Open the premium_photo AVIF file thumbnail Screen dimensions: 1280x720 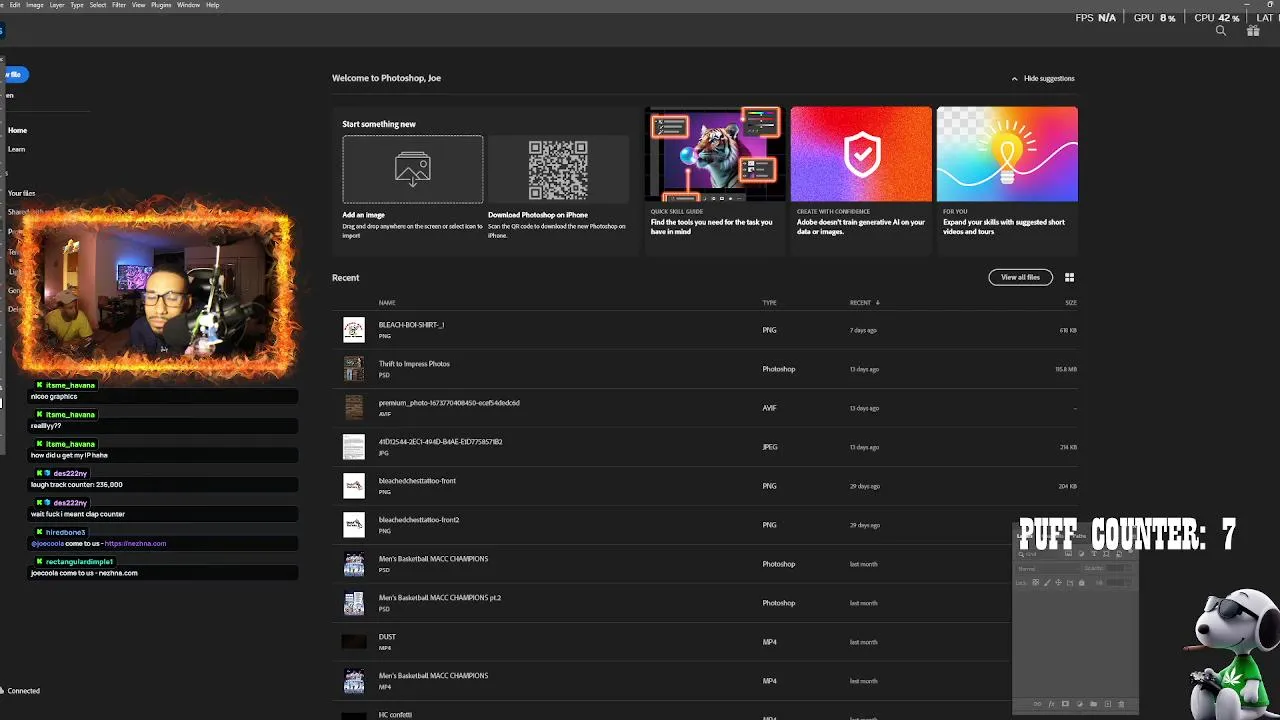354,408
